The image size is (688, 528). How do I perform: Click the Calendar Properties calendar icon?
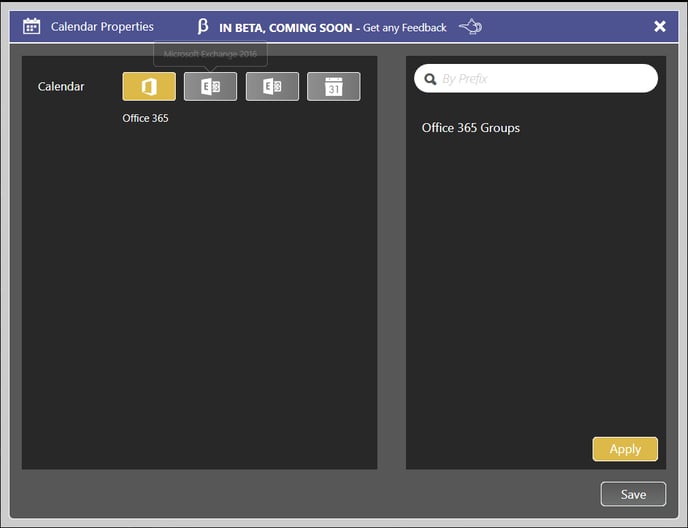[32, 26]
